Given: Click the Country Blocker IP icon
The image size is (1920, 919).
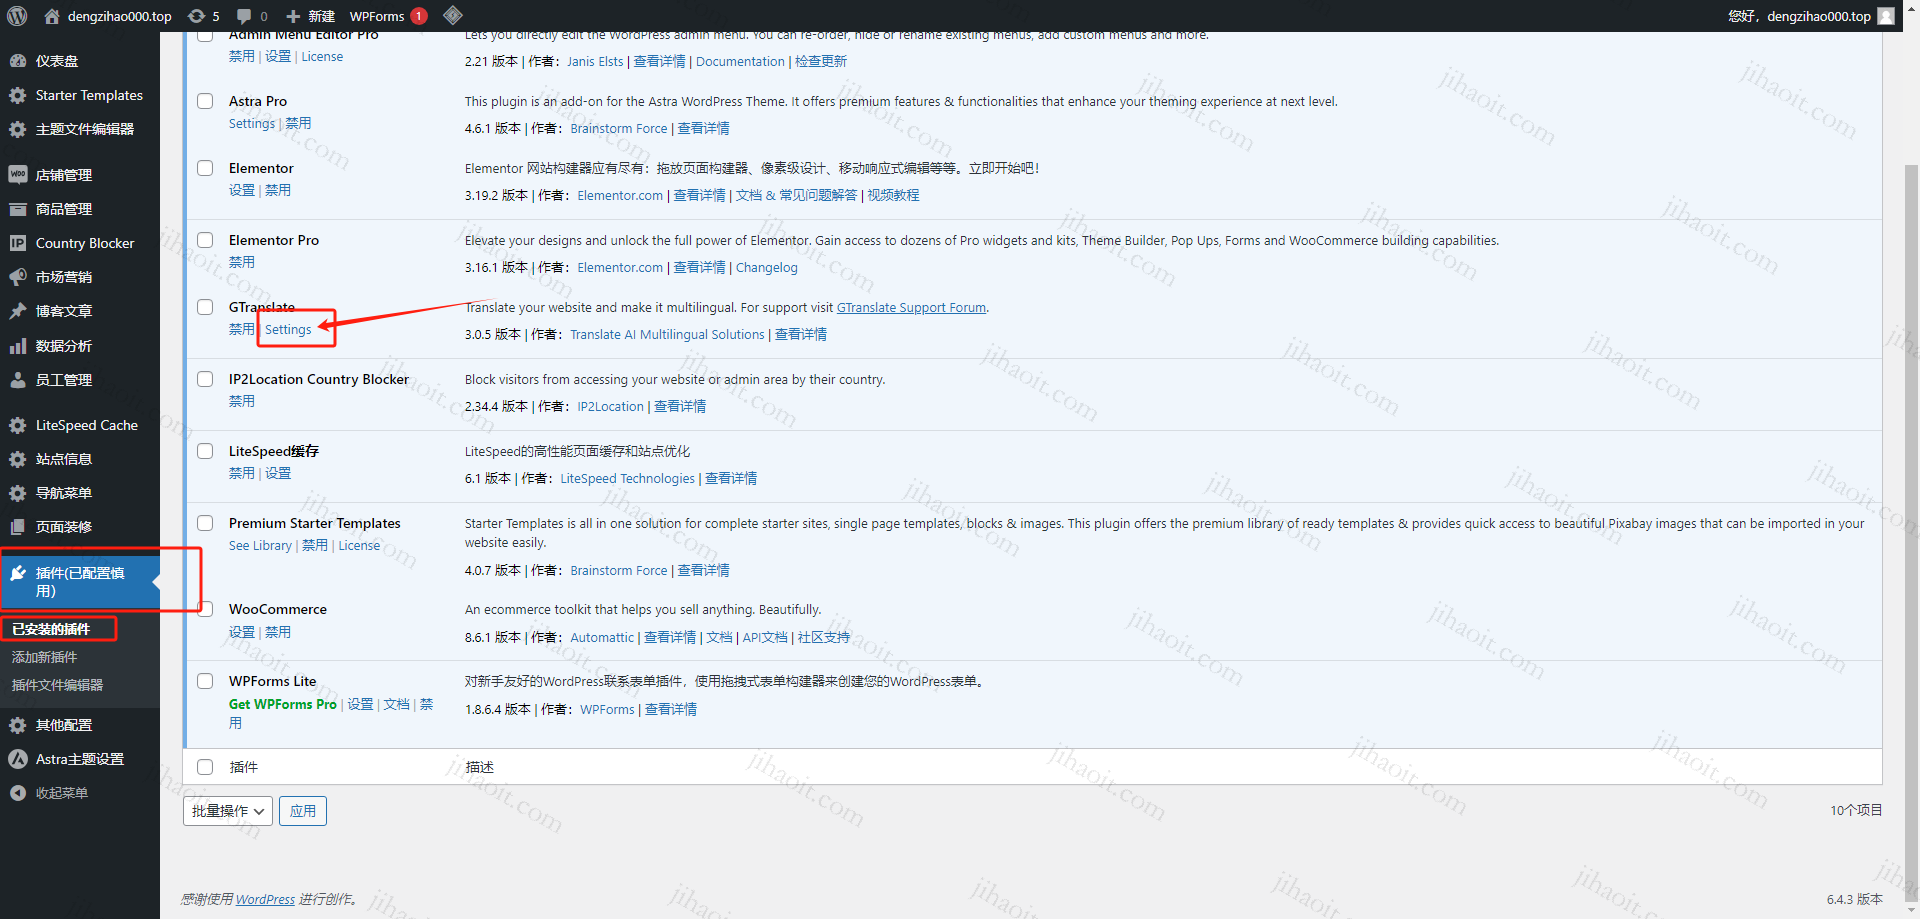Looking at the screenshot, I should click(x=18, y=243).
